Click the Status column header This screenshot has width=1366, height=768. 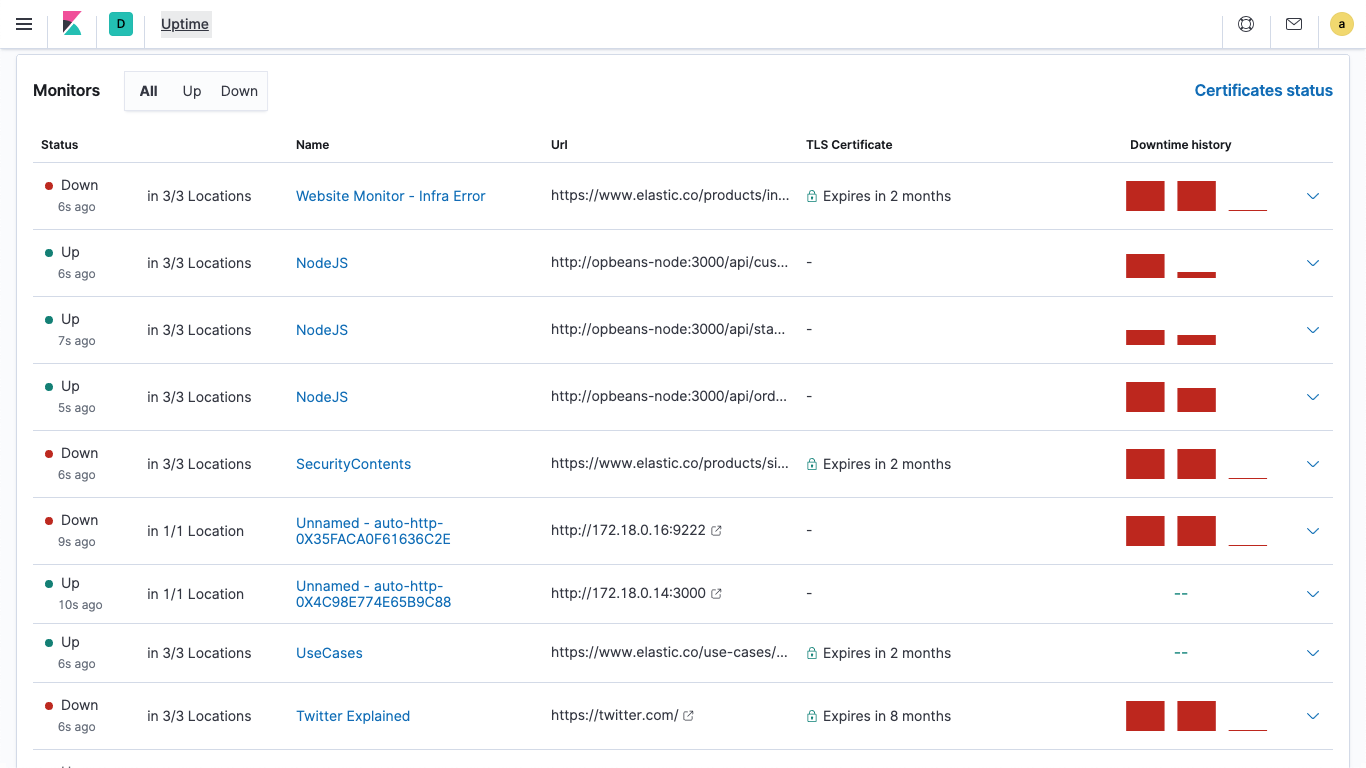click(59, 145)
